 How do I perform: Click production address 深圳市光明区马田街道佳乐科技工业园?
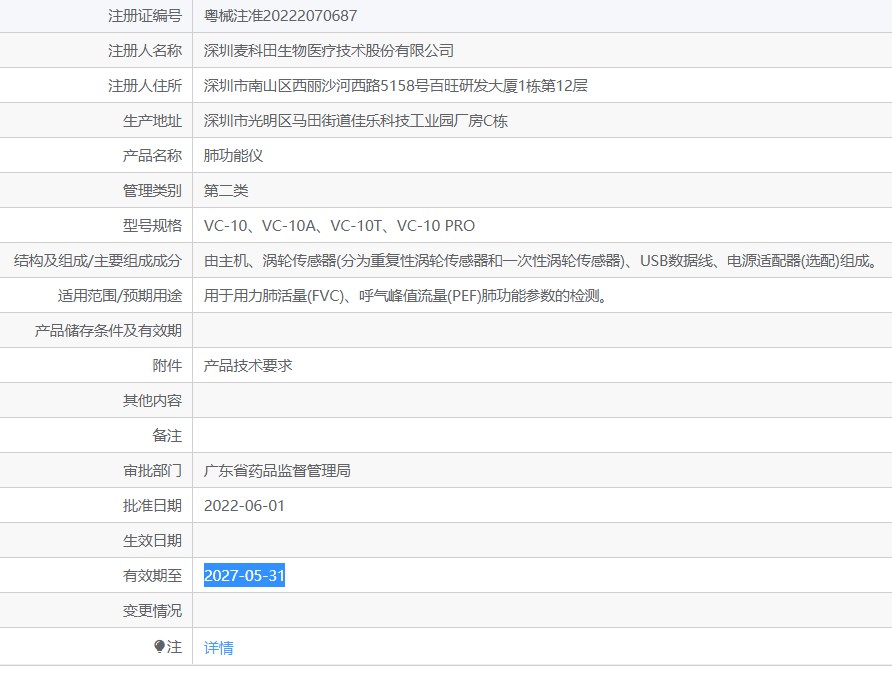click(328, 121)
